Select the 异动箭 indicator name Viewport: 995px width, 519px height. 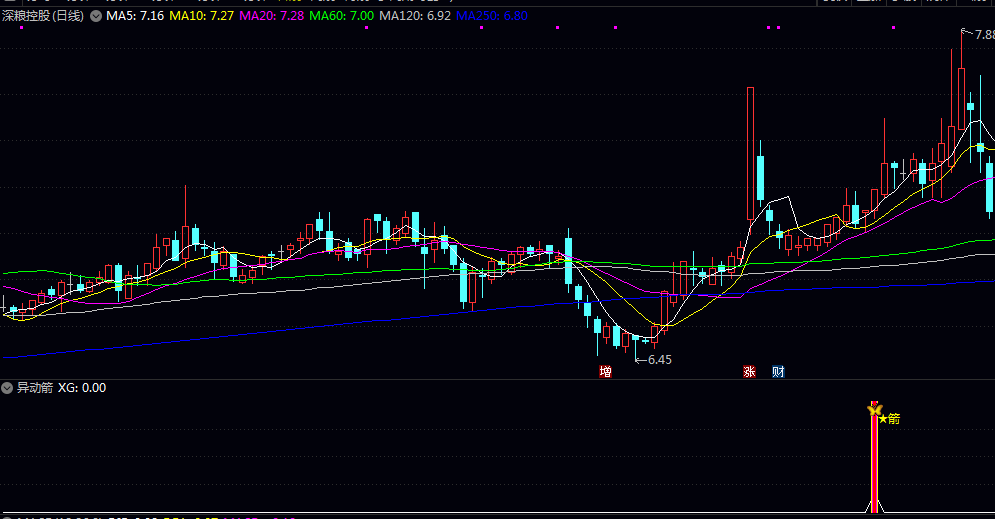[35, 388]
